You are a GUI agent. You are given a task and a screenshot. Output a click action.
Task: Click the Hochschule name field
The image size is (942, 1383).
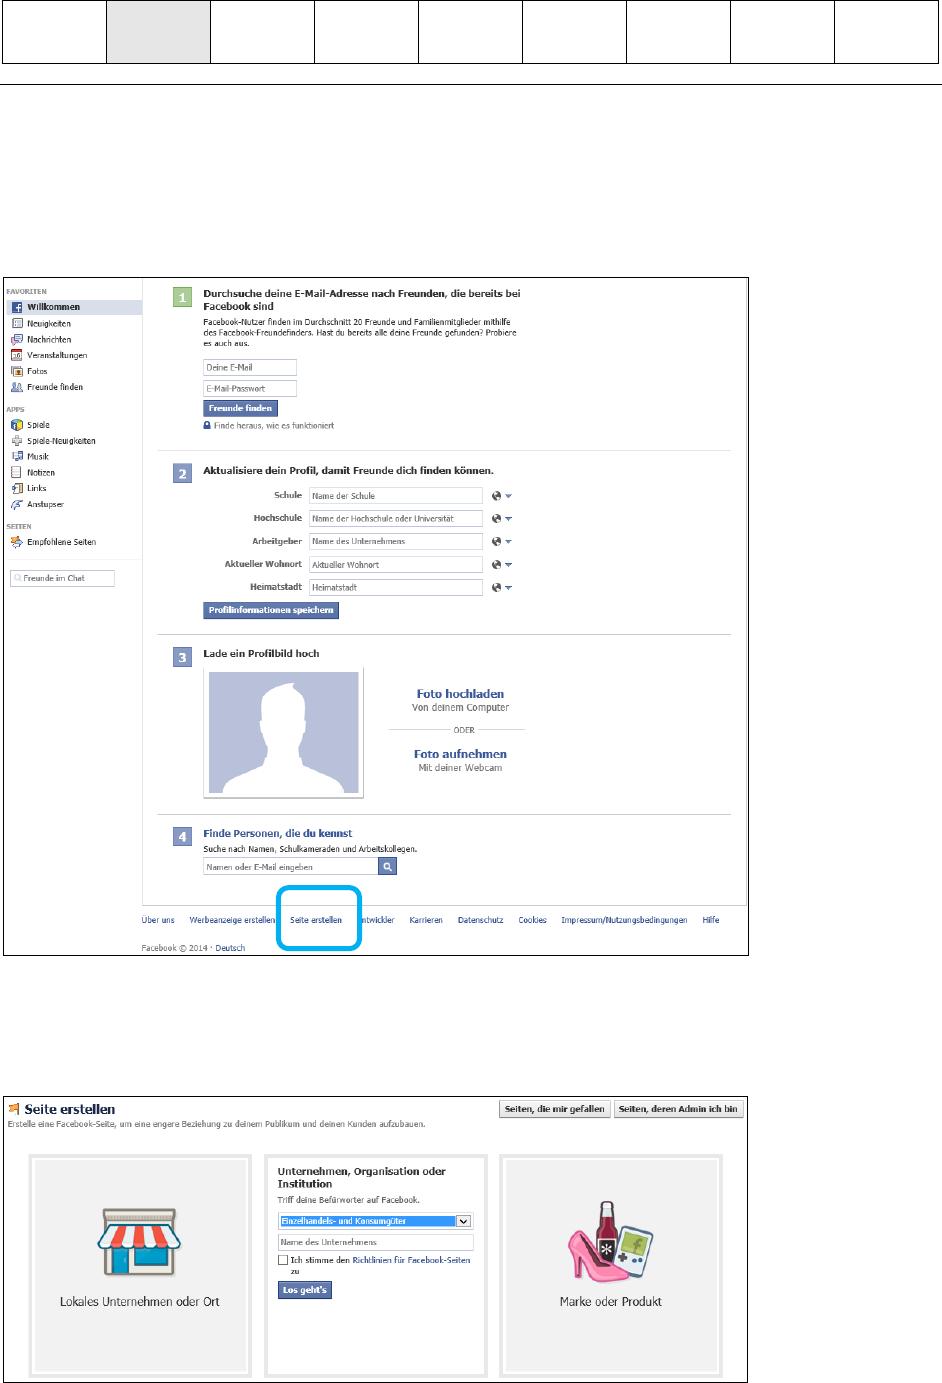[x=395, y=519]
